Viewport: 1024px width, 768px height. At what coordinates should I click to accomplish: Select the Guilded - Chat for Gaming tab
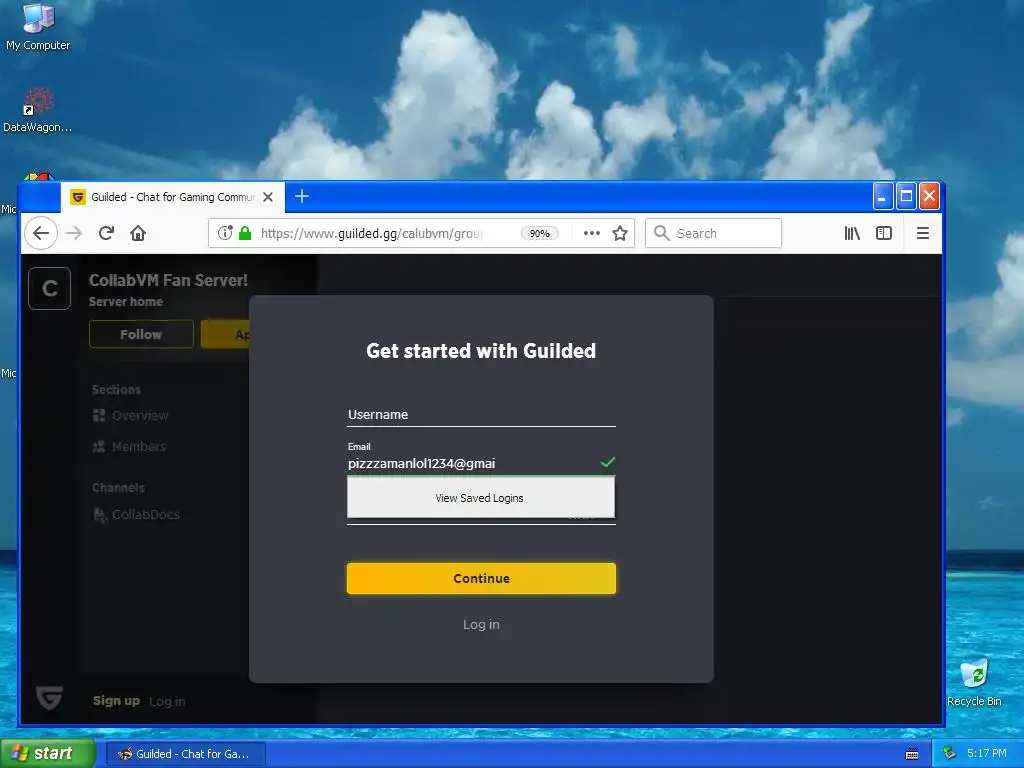172,197
